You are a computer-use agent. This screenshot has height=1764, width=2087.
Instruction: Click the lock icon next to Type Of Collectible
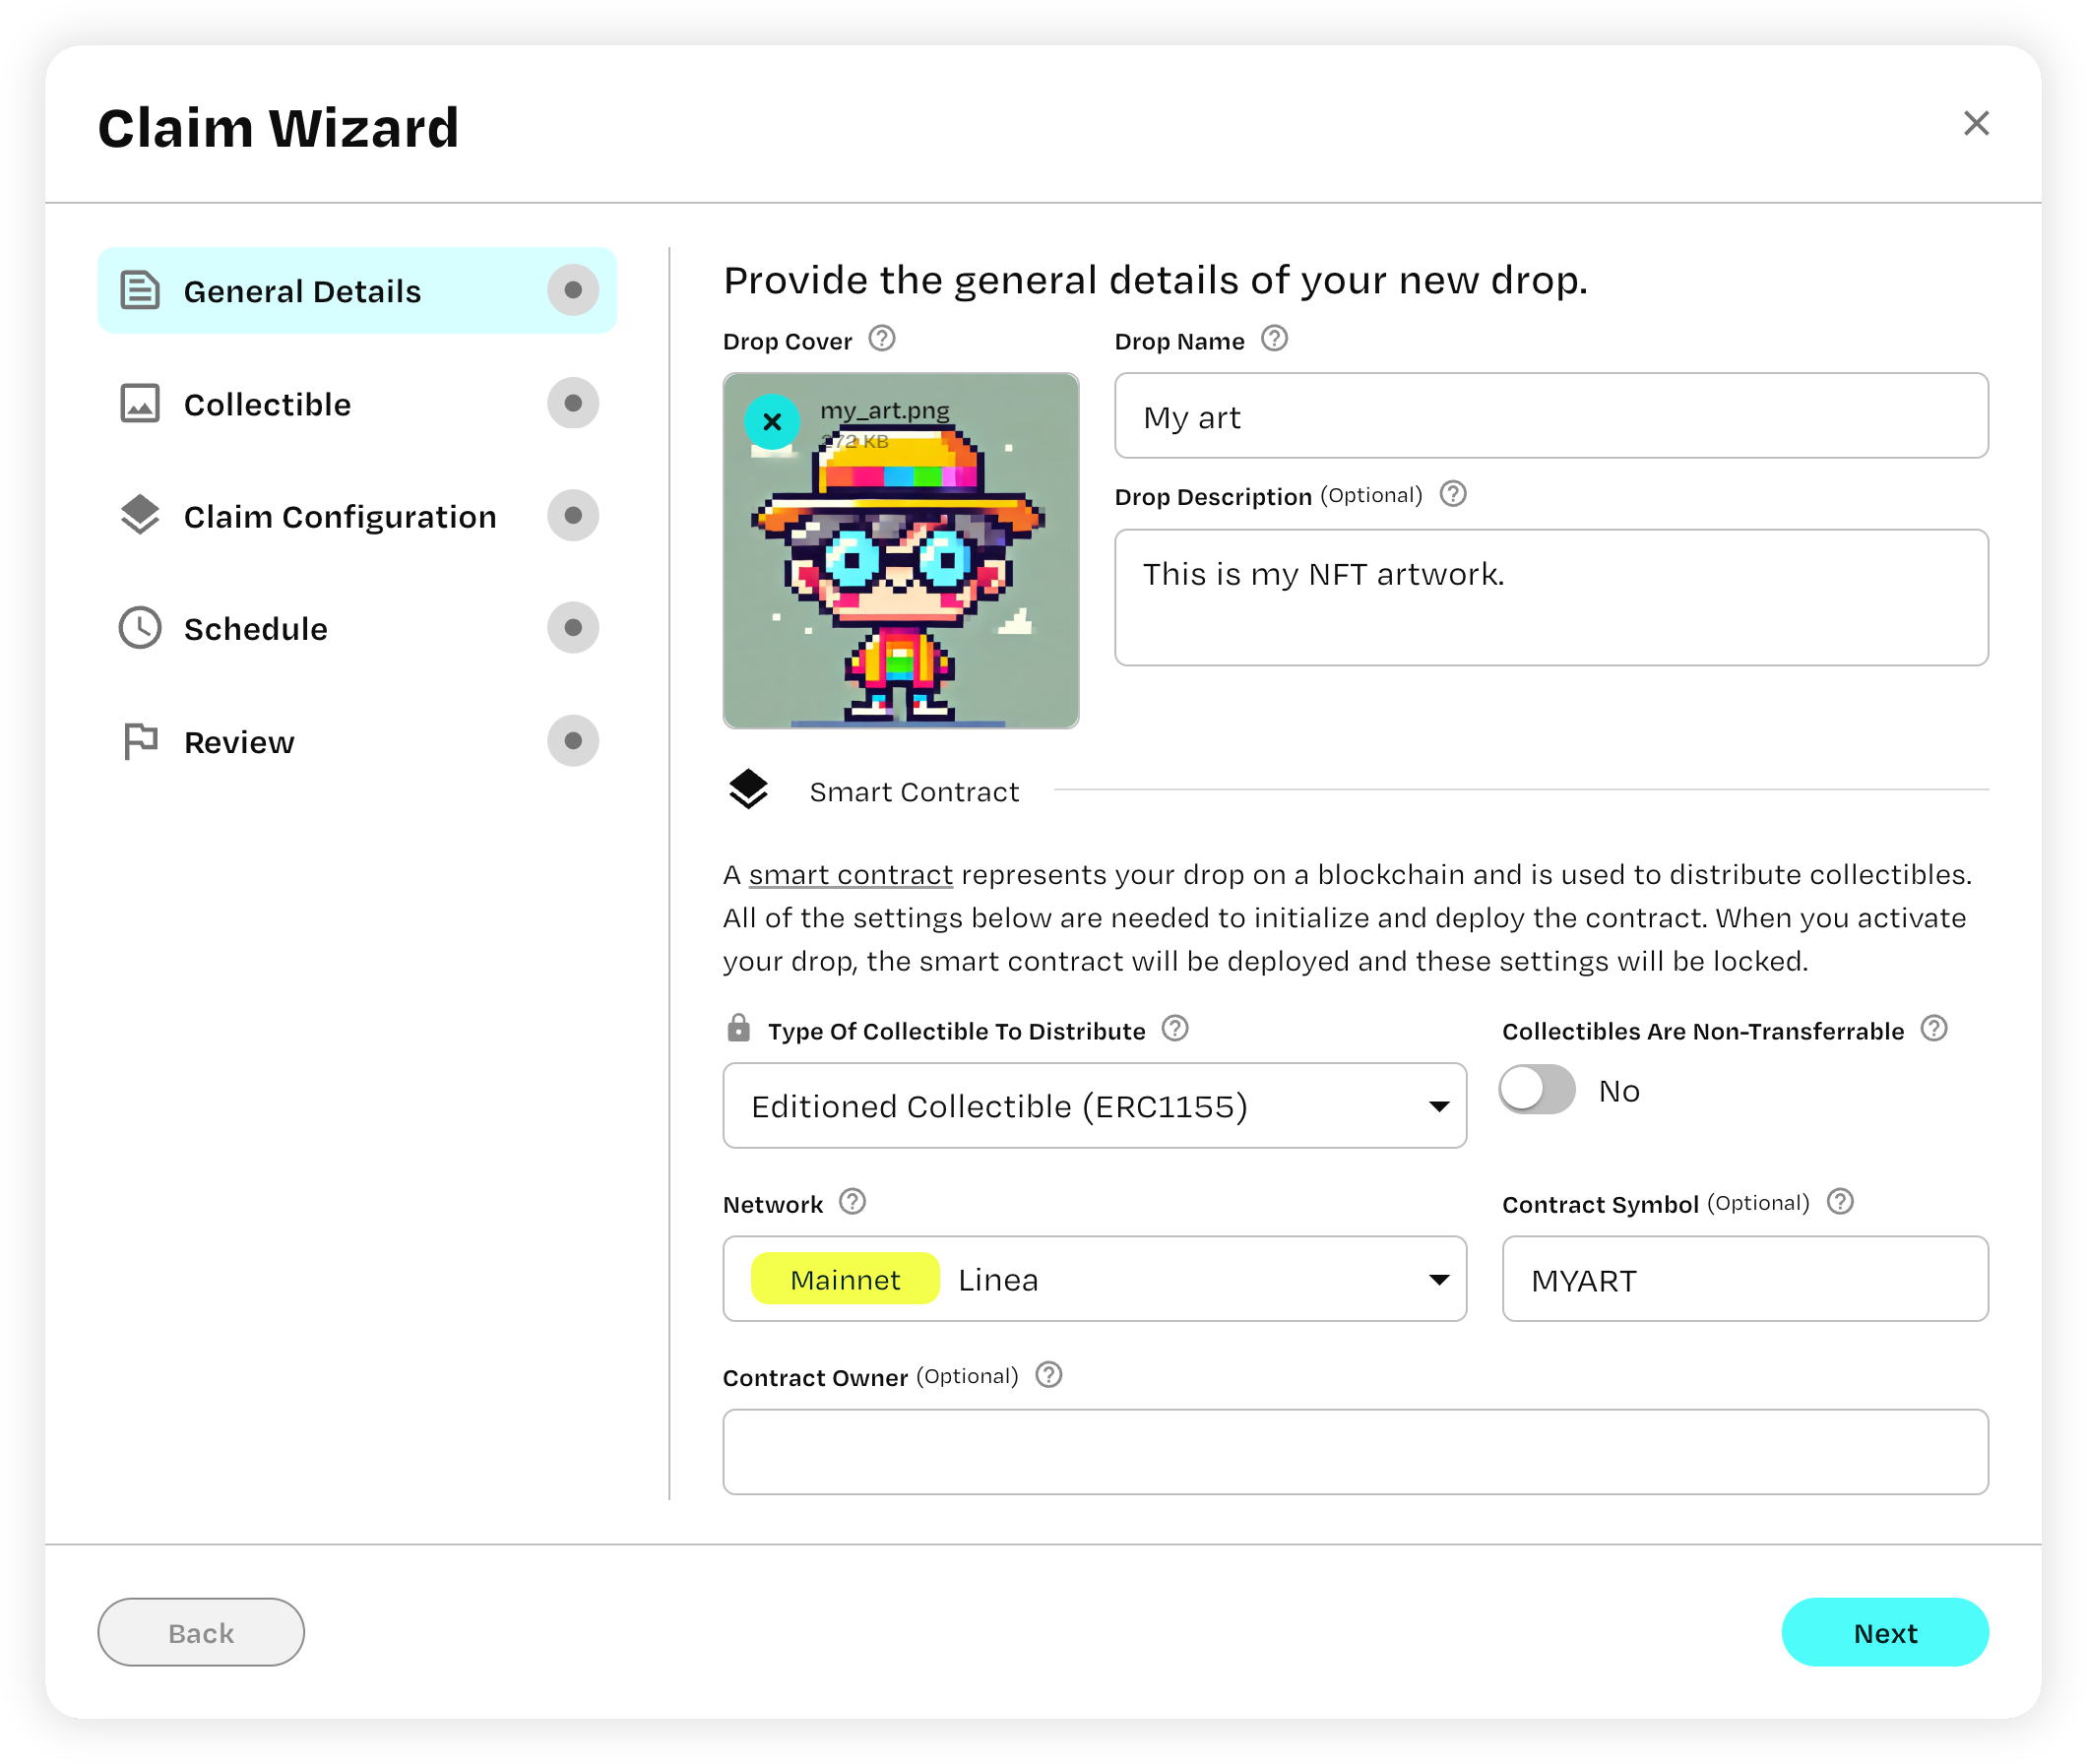pos(738,1029)
